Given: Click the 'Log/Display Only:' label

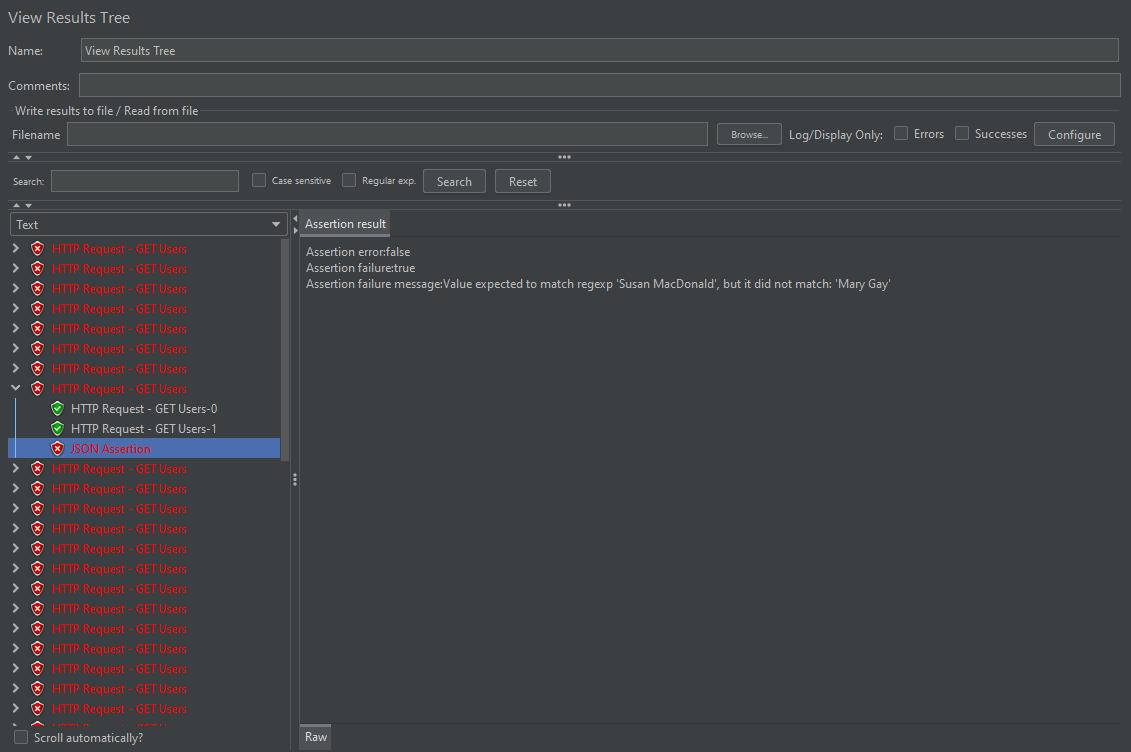Looking at the screenshot, I should 835,135.
